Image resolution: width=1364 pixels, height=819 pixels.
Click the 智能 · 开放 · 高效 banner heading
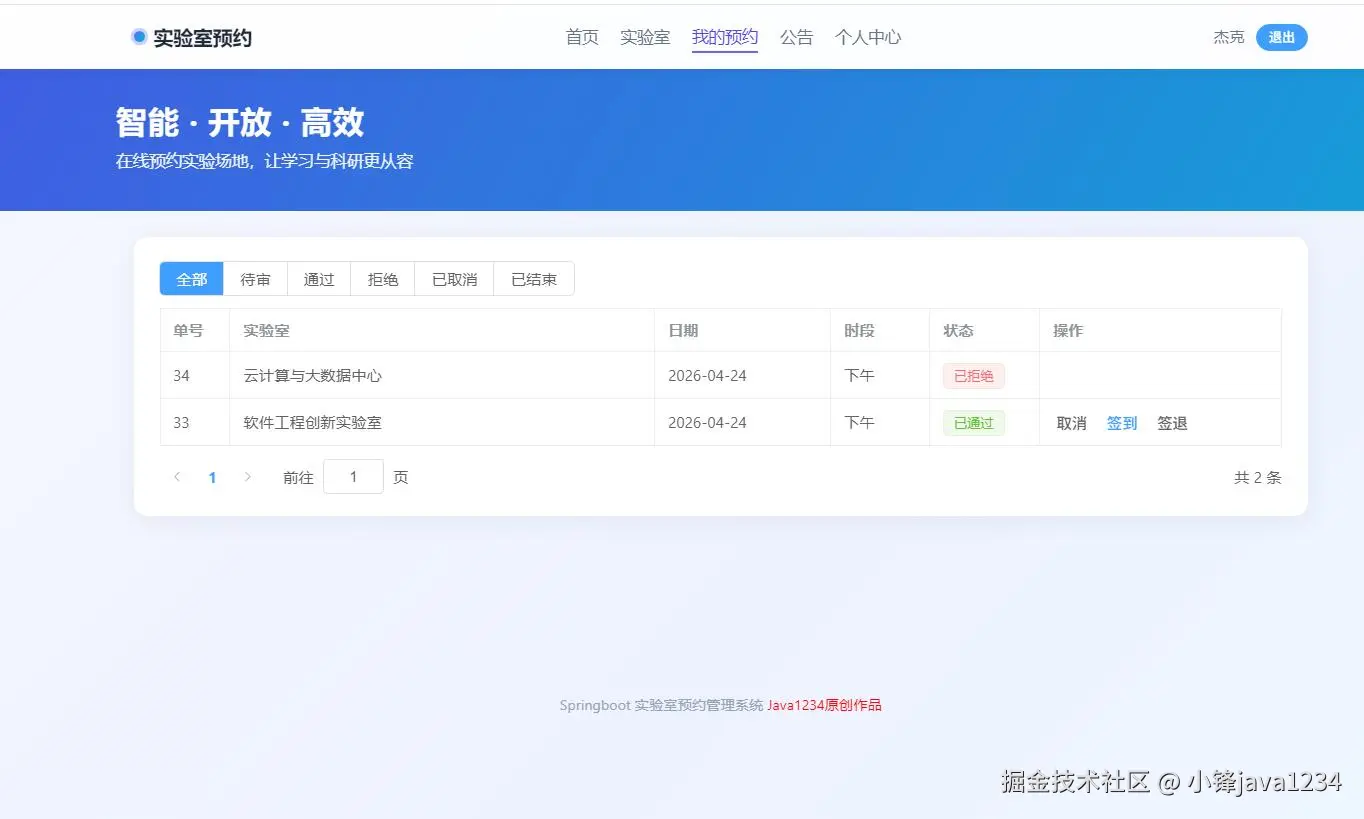(240, 123)
